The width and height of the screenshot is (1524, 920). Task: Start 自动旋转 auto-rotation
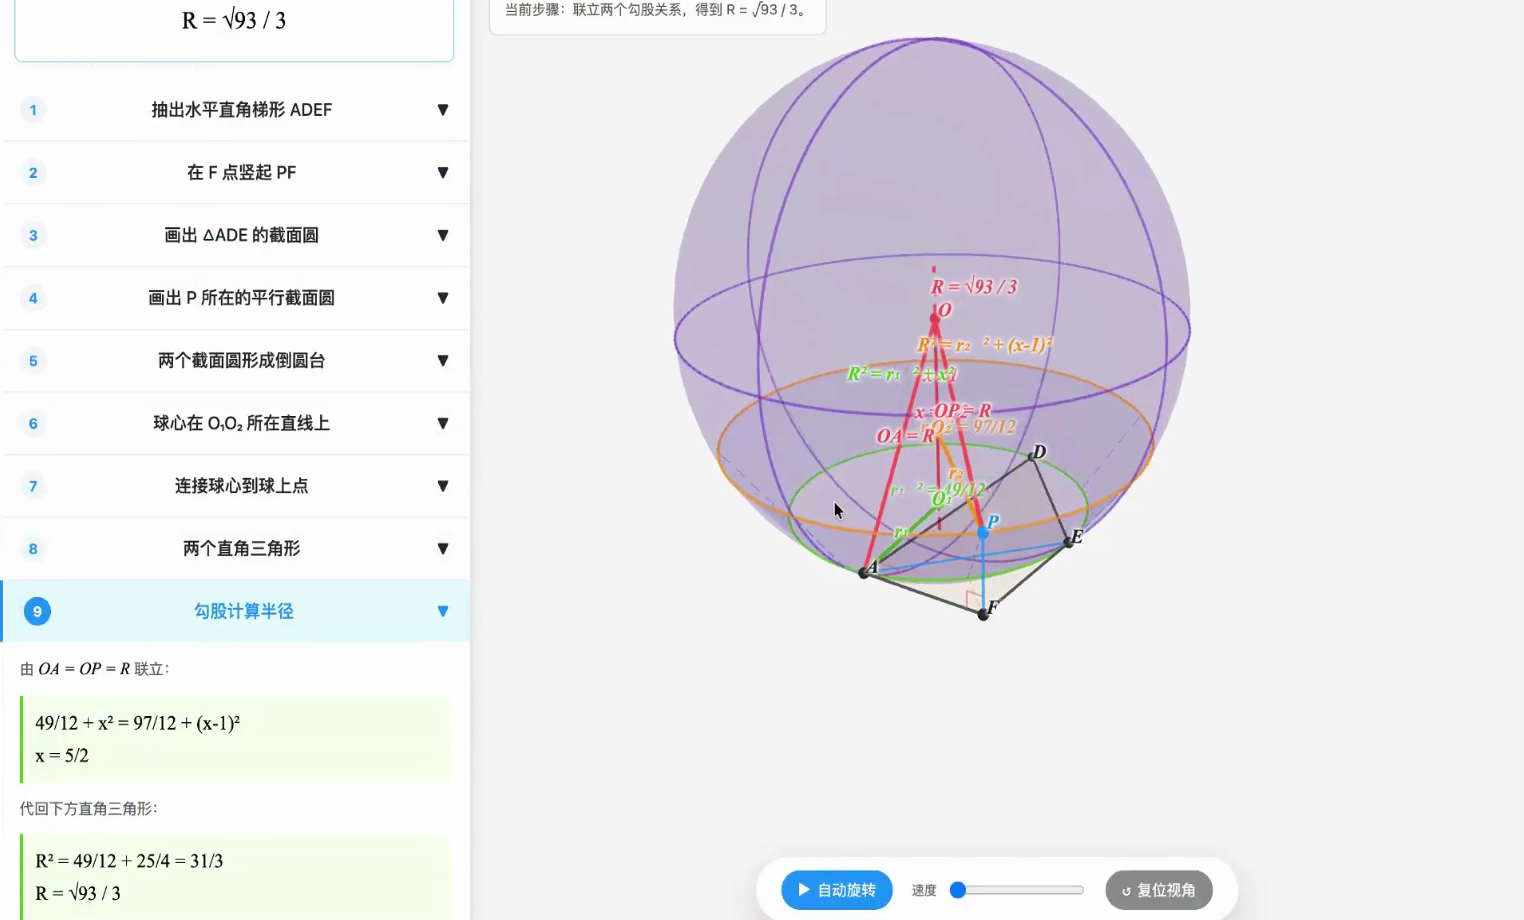point(836,890)
